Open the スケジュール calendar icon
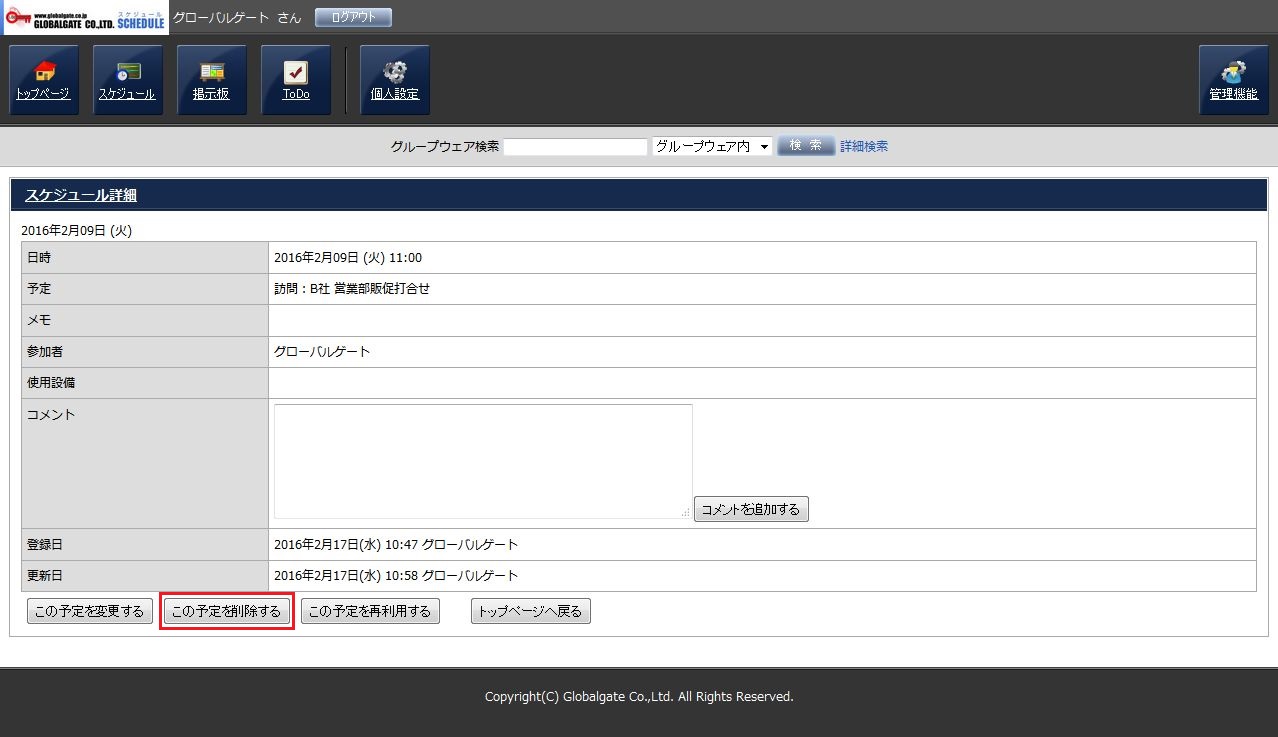Viewport: 1278px width, 737px height. [x=127, y=80]
